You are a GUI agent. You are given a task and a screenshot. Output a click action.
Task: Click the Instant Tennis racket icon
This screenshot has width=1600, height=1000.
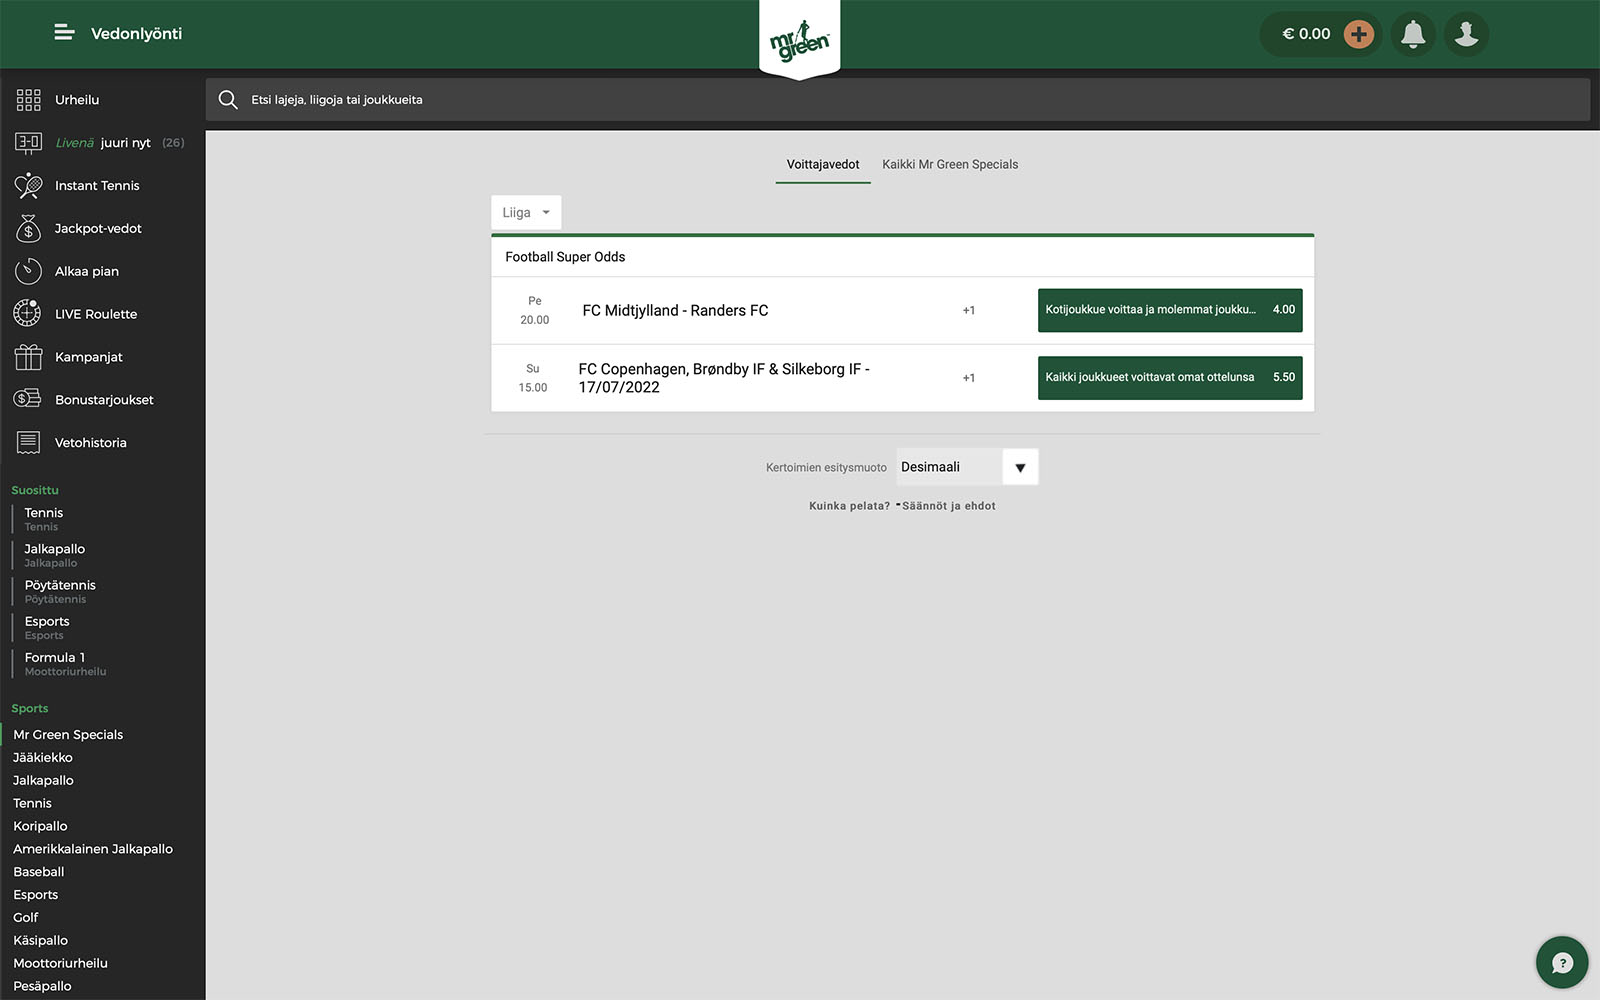[28, 186]
